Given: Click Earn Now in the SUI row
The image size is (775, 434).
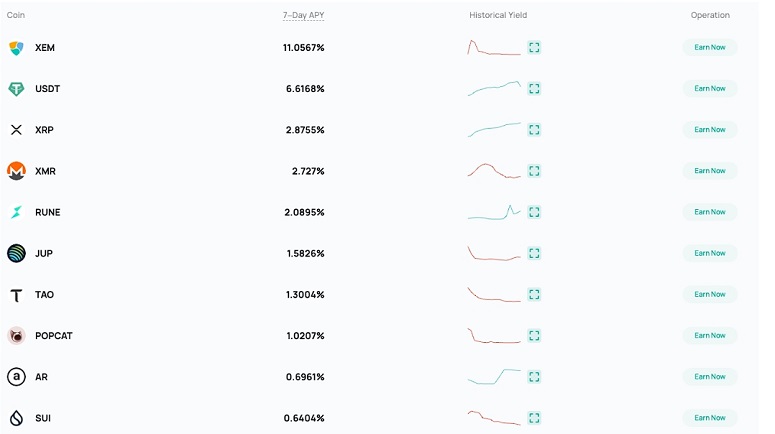Looking at the screenshot, I should [x=710, y=418].
